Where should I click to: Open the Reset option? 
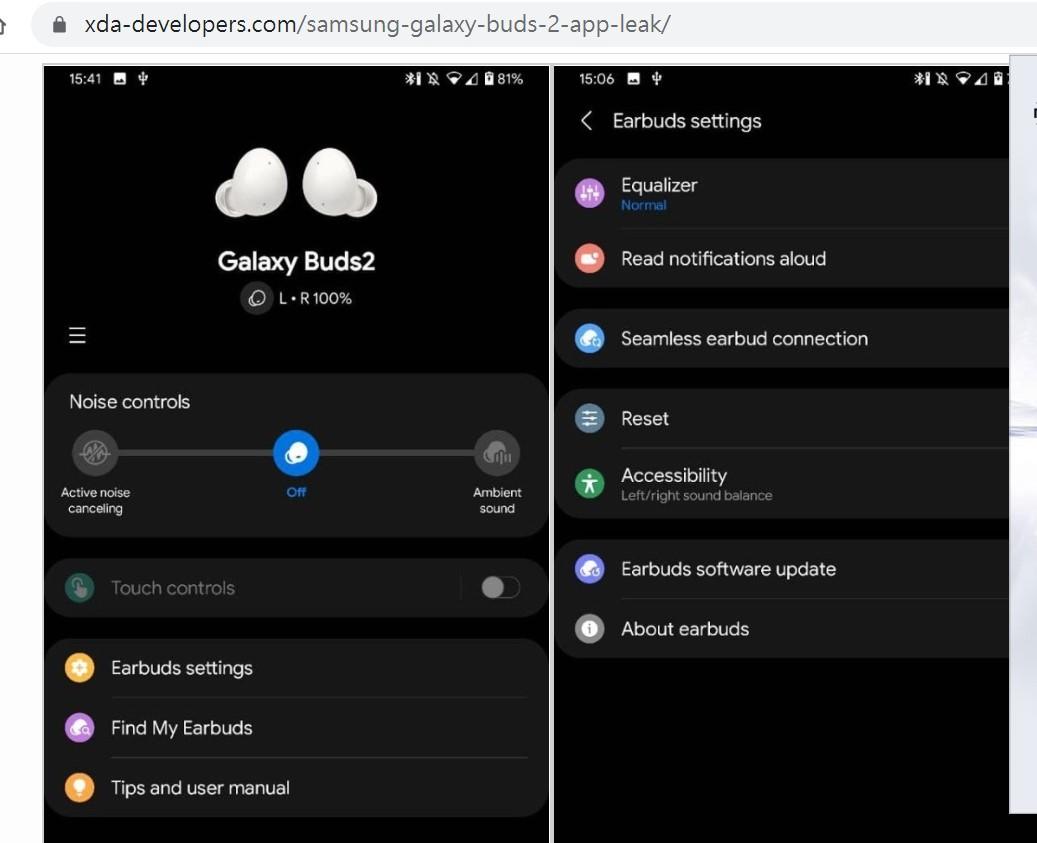tap(645, 419)
